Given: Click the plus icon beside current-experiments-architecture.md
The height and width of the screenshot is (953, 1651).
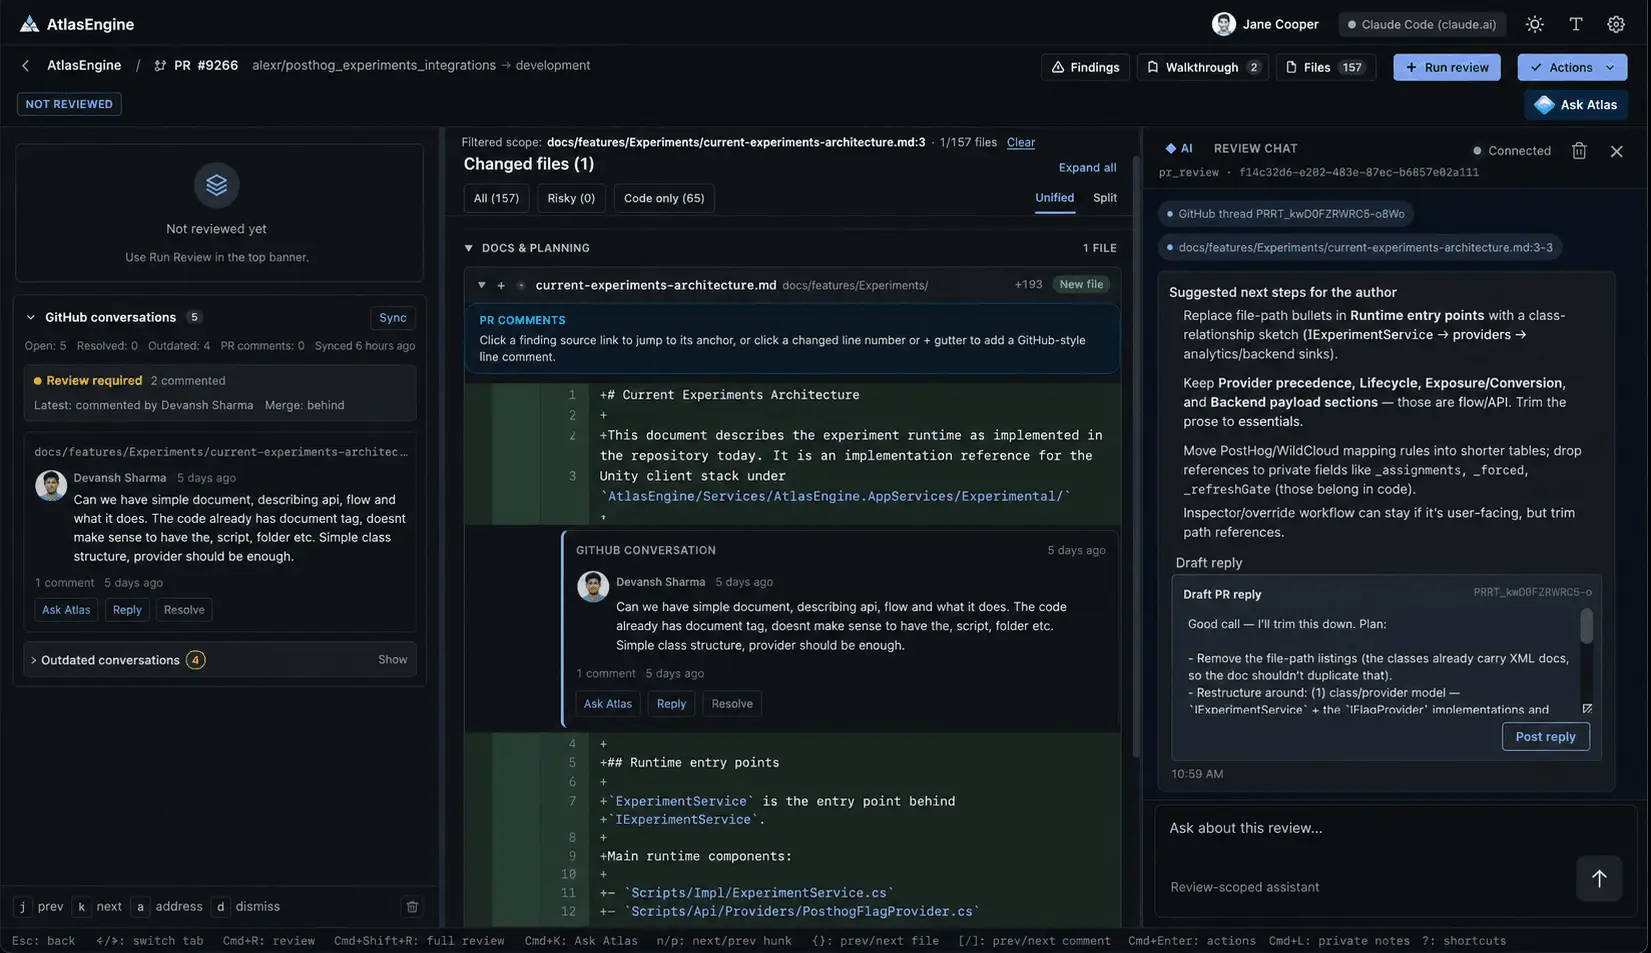Looking at the screenshot, I should (x=501, y=285).
